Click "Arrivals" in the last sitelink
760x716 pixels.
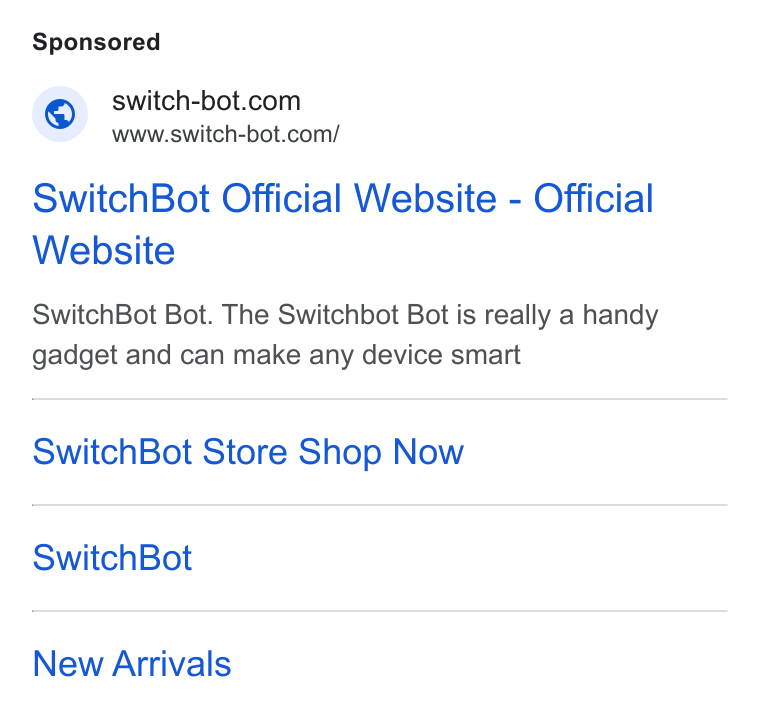click(x=172, y=663)
